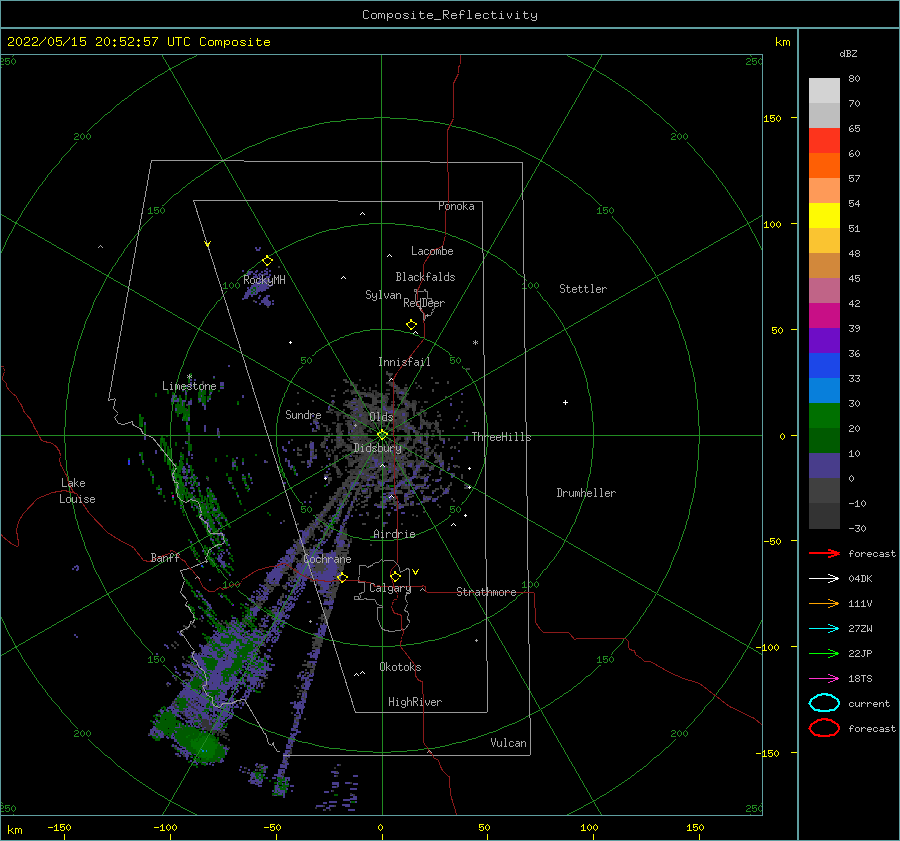Click the Didsbury label at map center
Viewport: 900px width, 841px height.
click(x=377, y=448)
